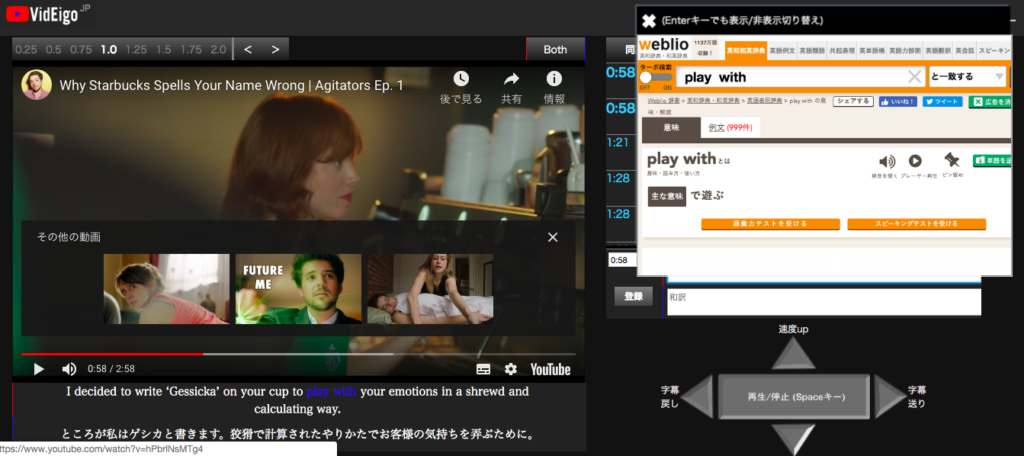Click the blue 'play with' subtitle link
The image size is (1024, 456).
coord(332,392)
